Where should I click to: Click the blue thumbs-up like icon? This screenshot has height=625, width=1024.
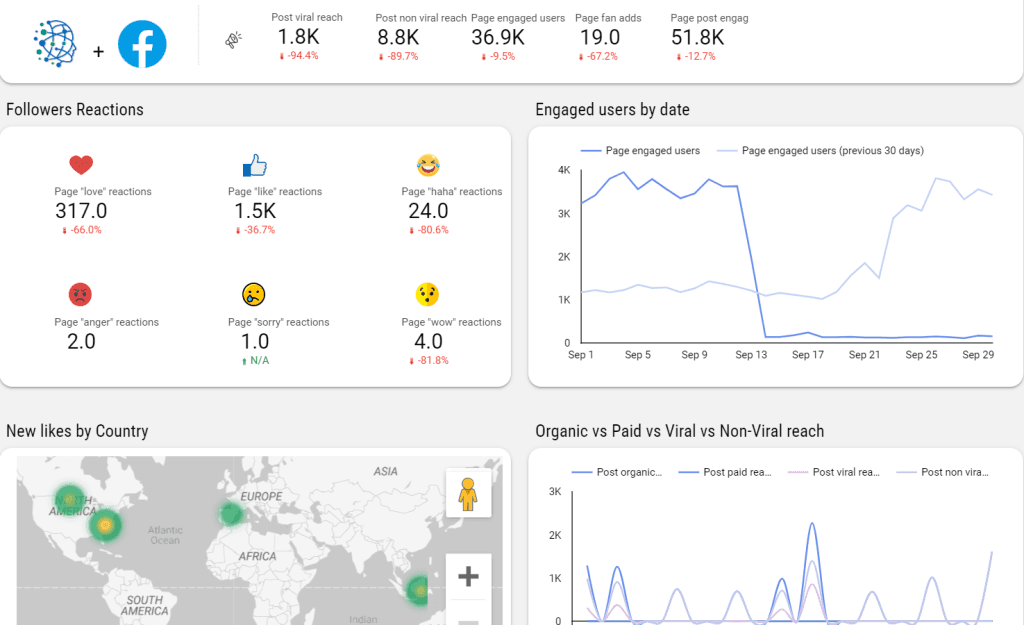pos(255,165)
